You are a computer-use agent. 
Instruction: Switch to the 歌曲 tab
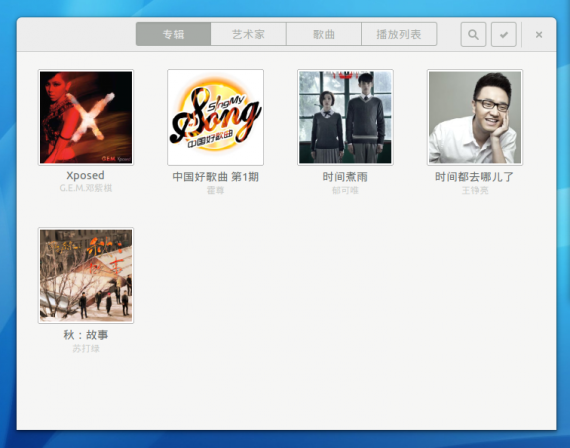click(x=324, y=34)
